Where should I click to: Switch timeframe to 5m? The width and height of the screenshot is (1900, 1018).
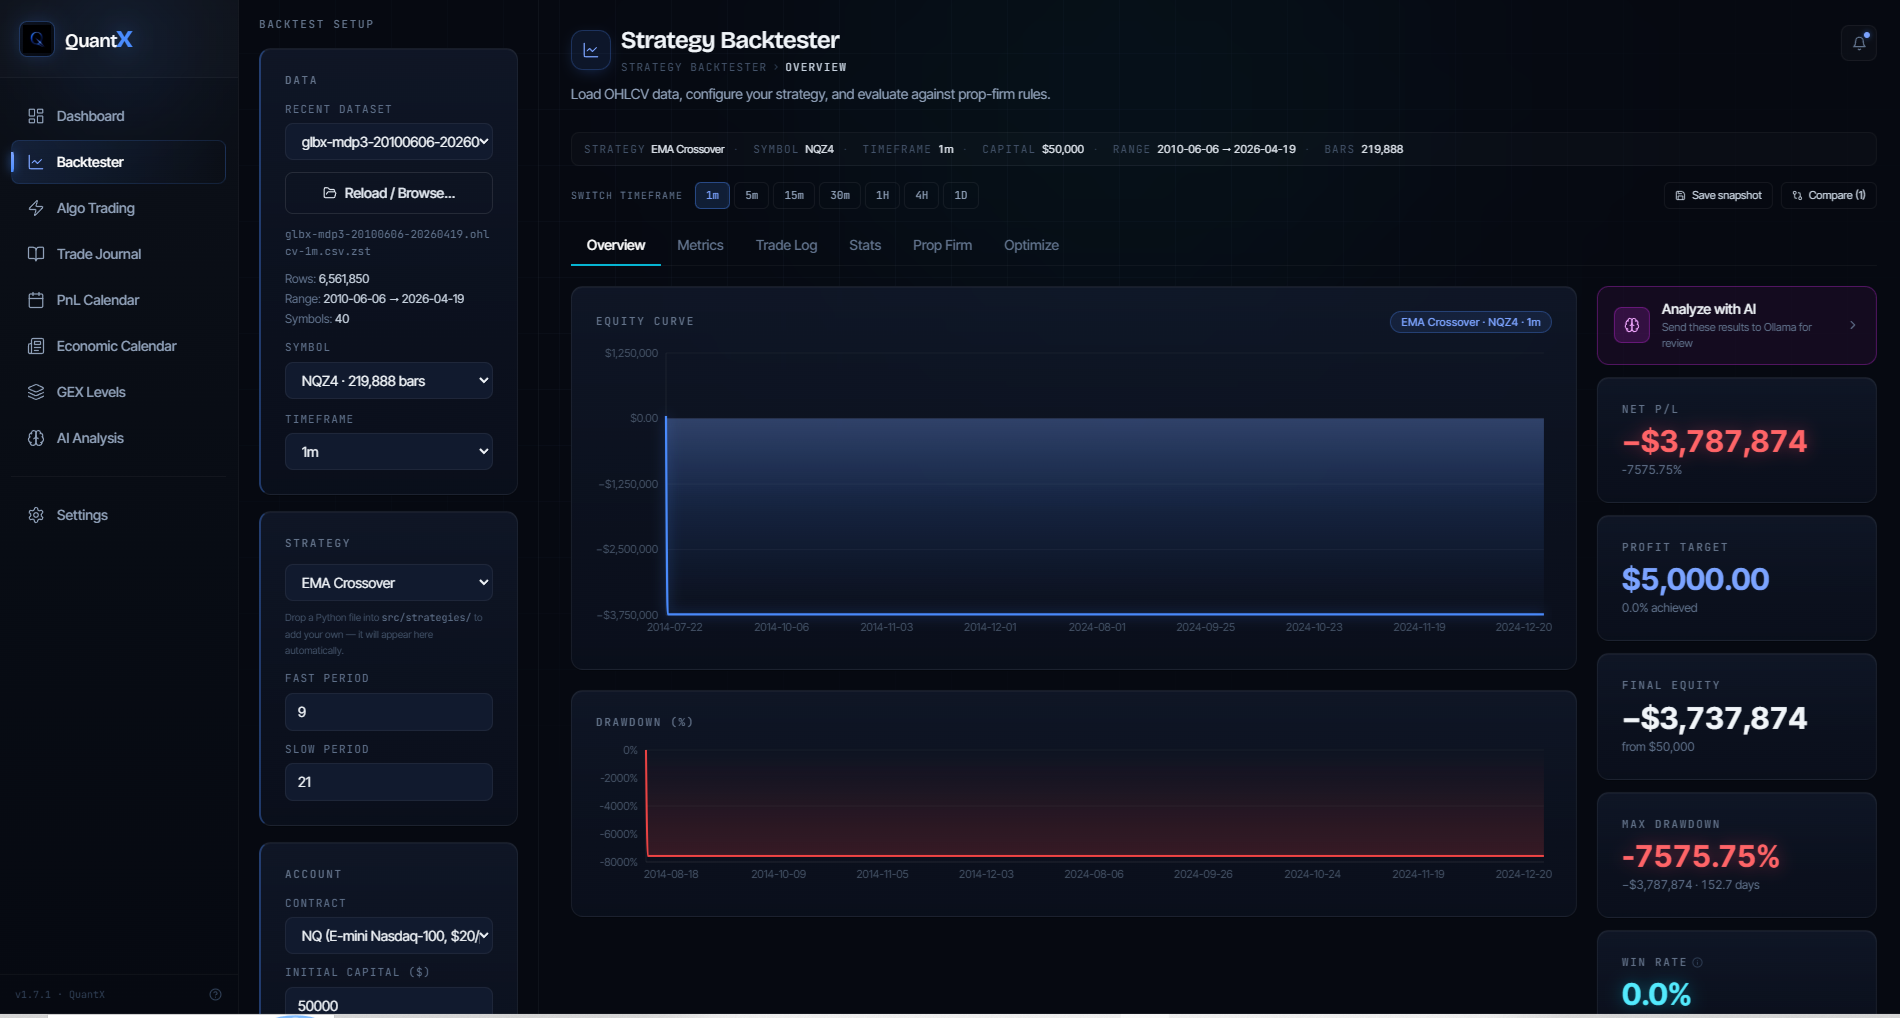tap(752, 196)
